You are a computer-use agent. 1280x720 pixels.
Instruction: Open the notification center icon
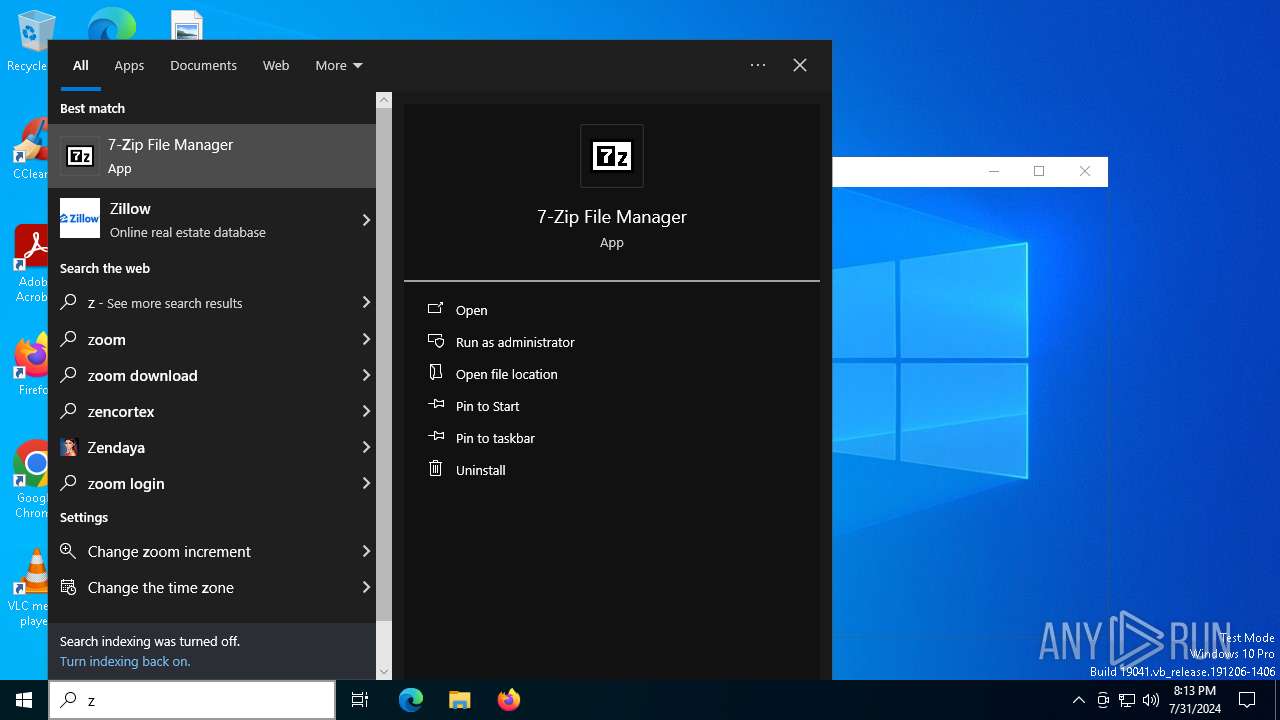(1247, 700)
